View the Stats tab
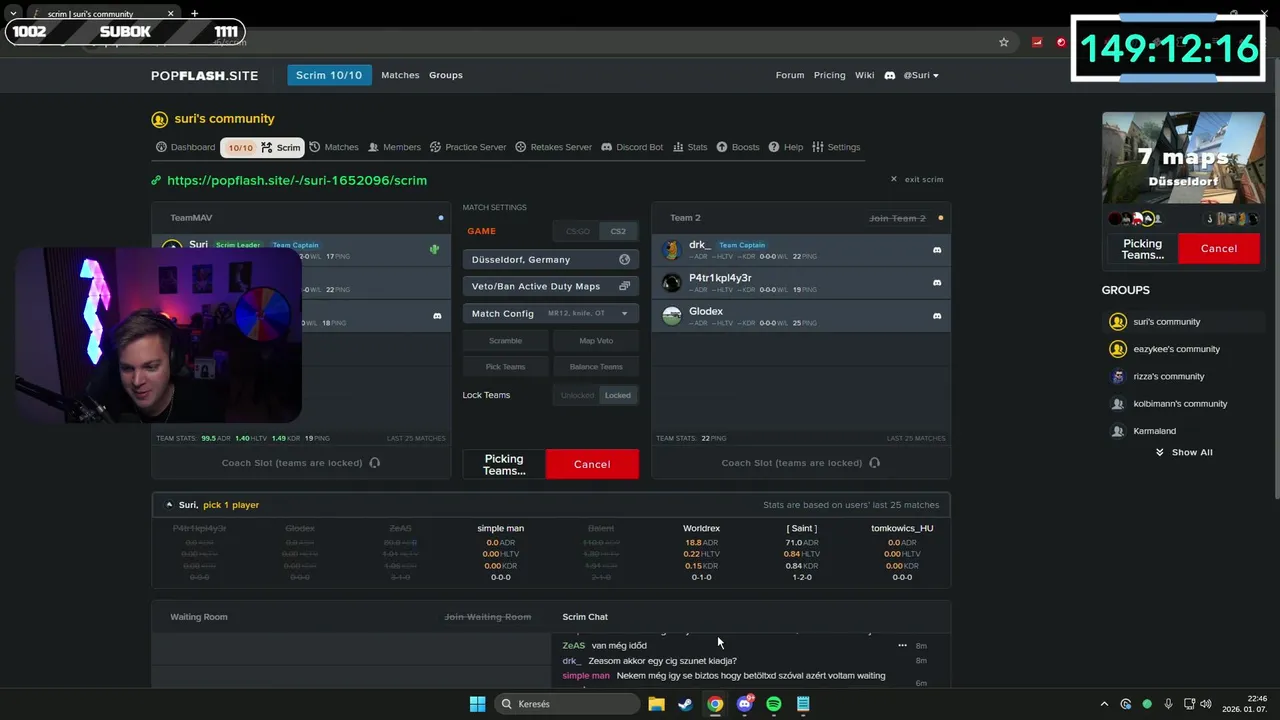The width and height of the screenshot is (1280, 720). coord(690,147)
